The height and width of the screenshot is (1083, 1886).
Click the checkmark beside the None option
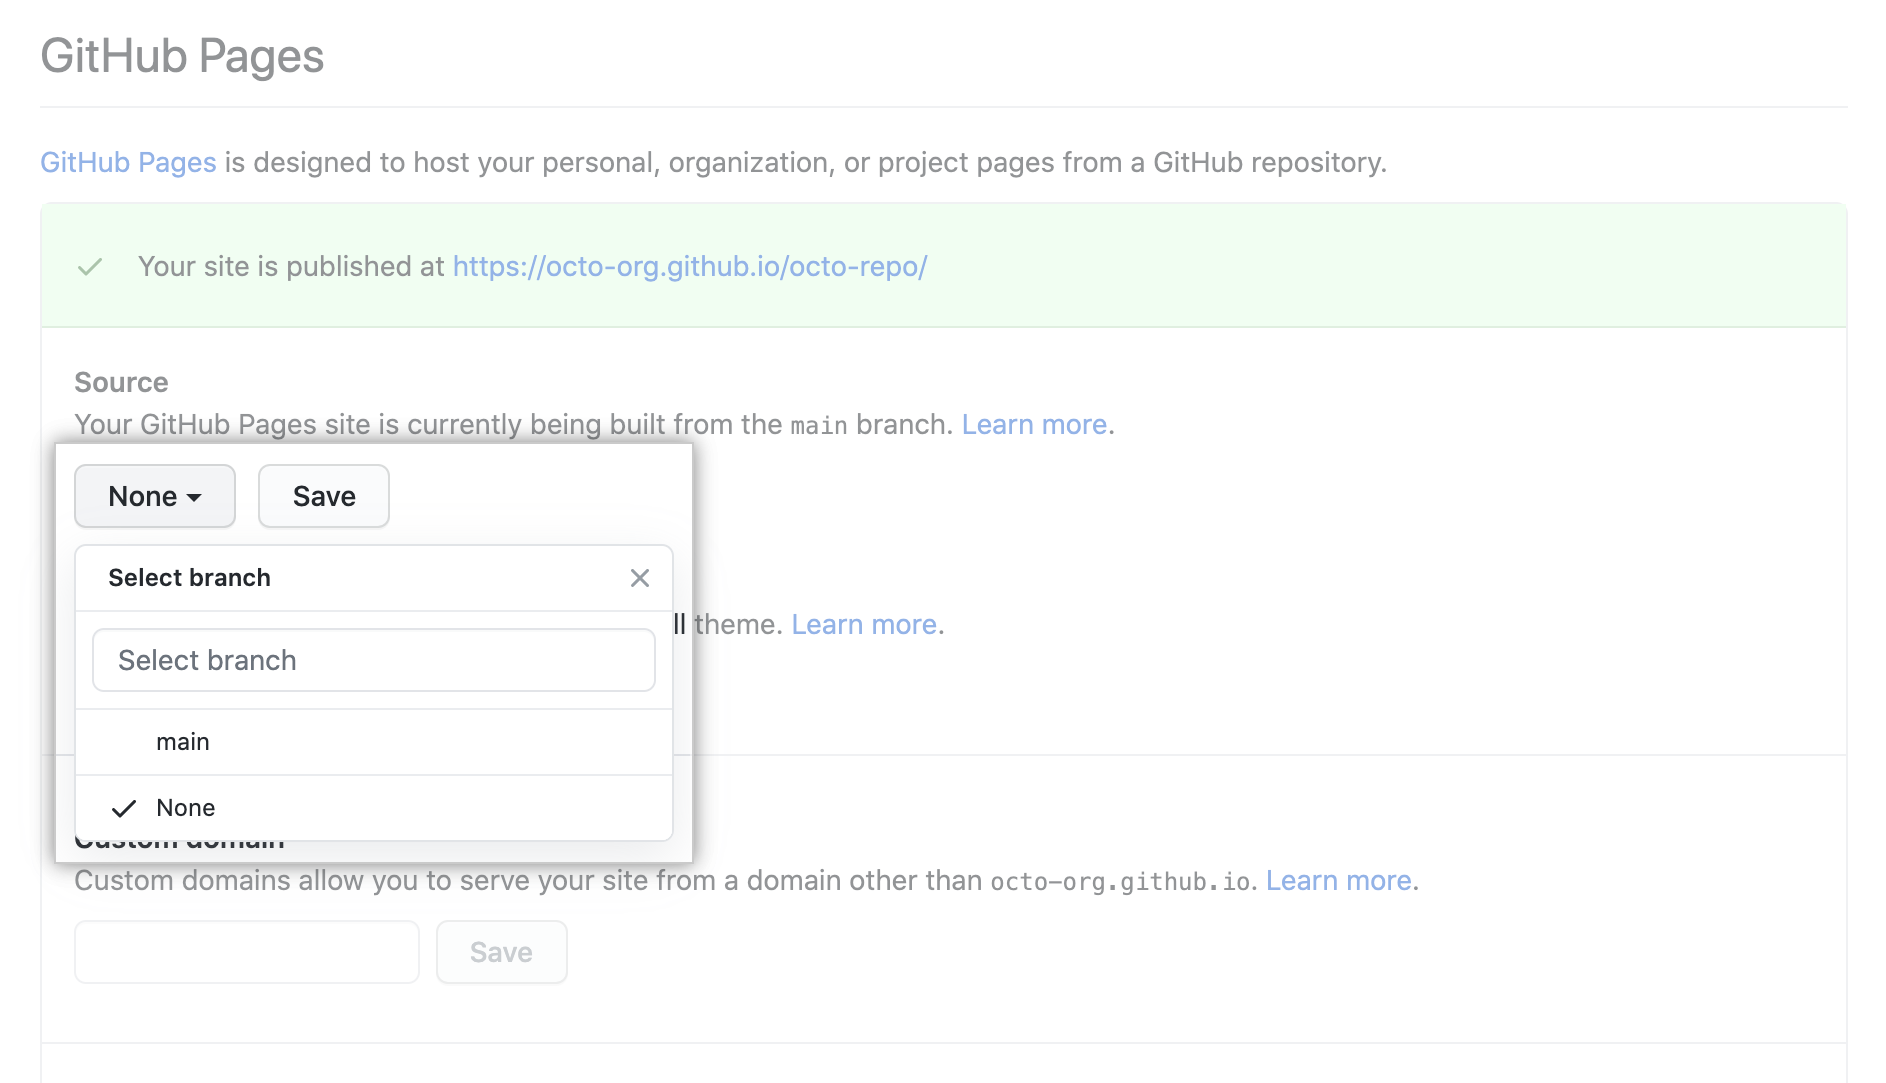pos(124,807)
